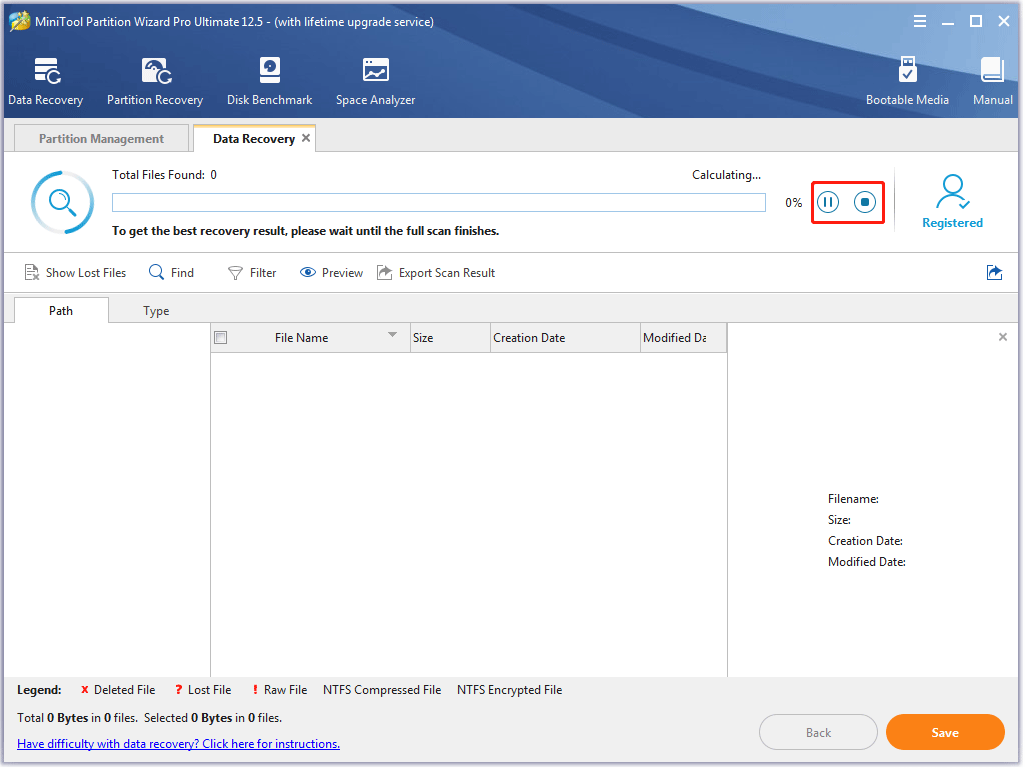Image resolution: width=1025 pixels, height=768 pixels.
Task: Close the Data Recovery tab
Action: point(306,138)
